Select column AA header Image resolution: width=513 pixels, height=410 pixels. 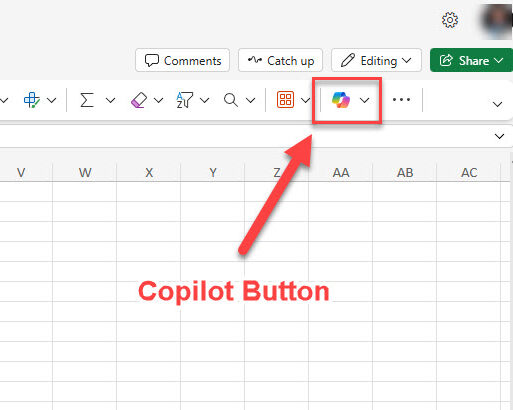pos(341,173)
